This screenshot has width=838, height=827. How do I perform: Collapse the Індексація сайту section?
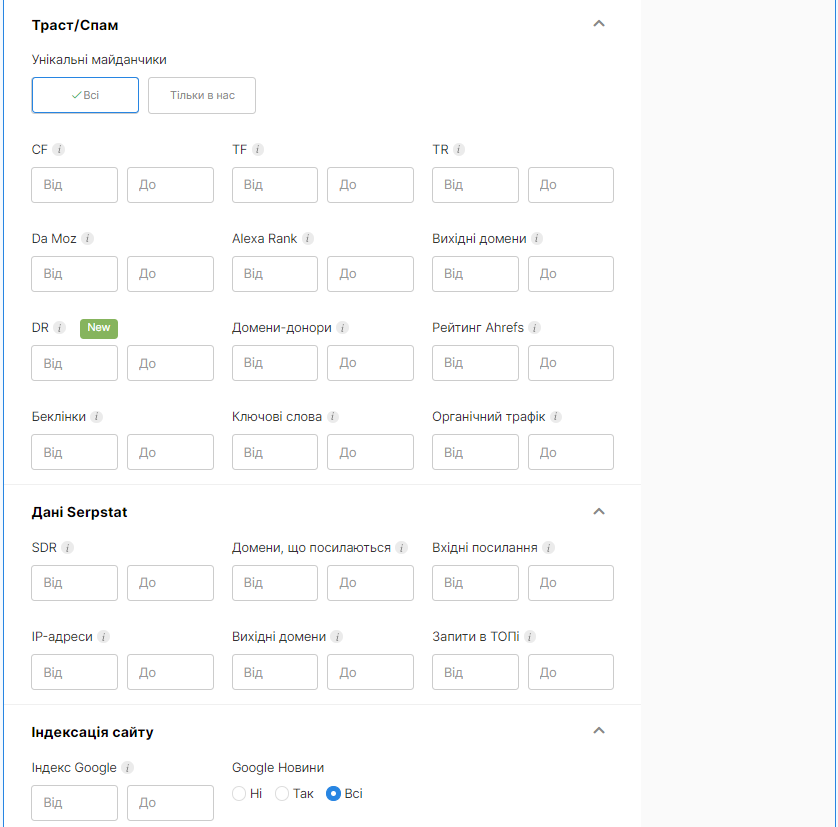point(599,731)
